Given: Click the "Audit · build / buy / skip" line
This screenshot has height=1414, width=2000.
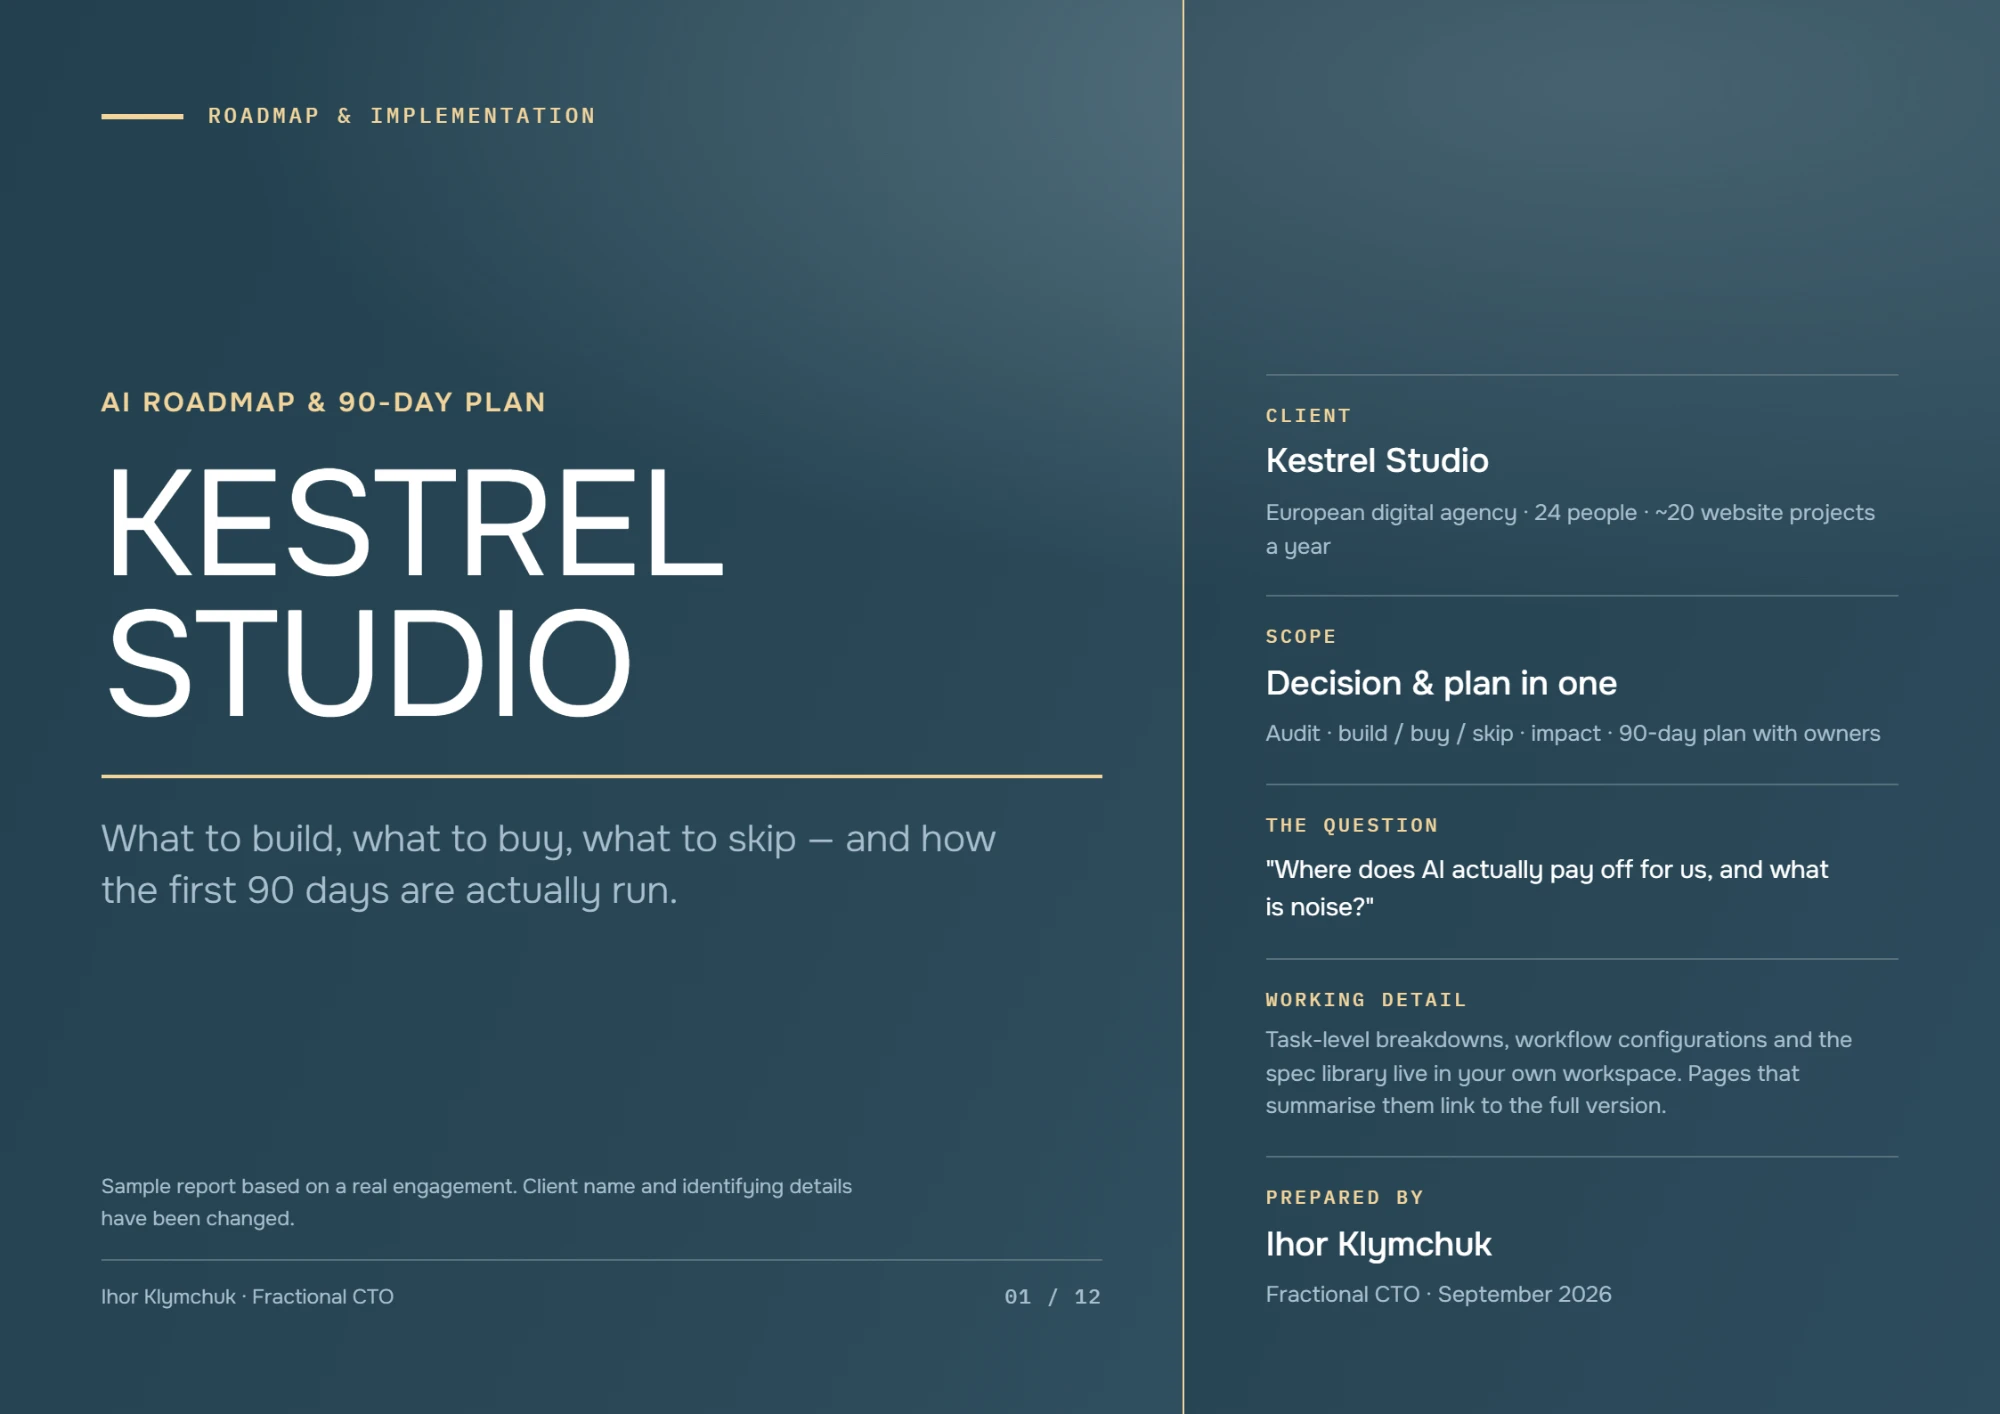Looking at the screenshot, I should [x=1573, y=734].
